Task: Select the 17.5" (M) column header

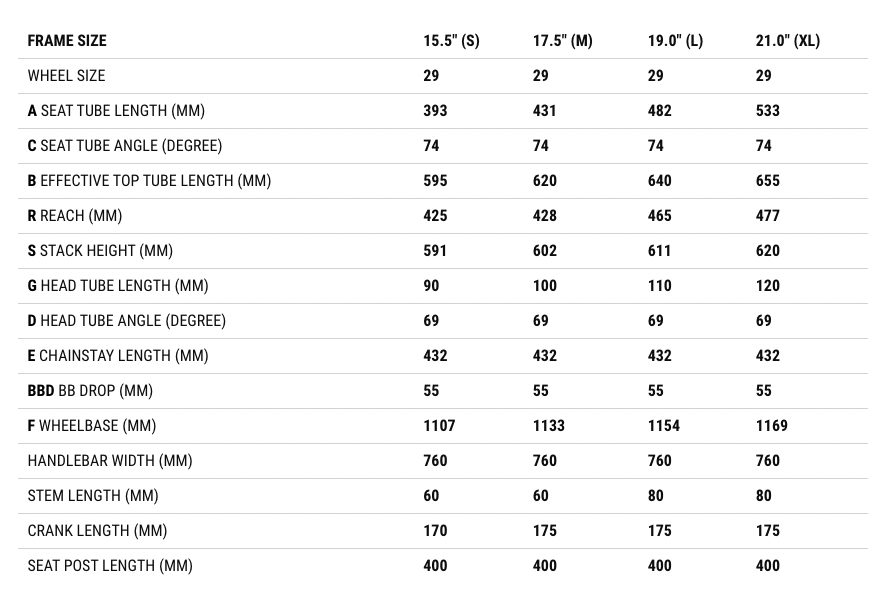Action: coord(562,41)
